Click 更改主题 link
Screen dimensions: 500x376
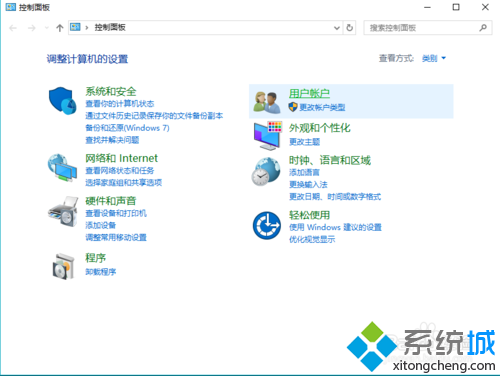(x=304, y=142)
